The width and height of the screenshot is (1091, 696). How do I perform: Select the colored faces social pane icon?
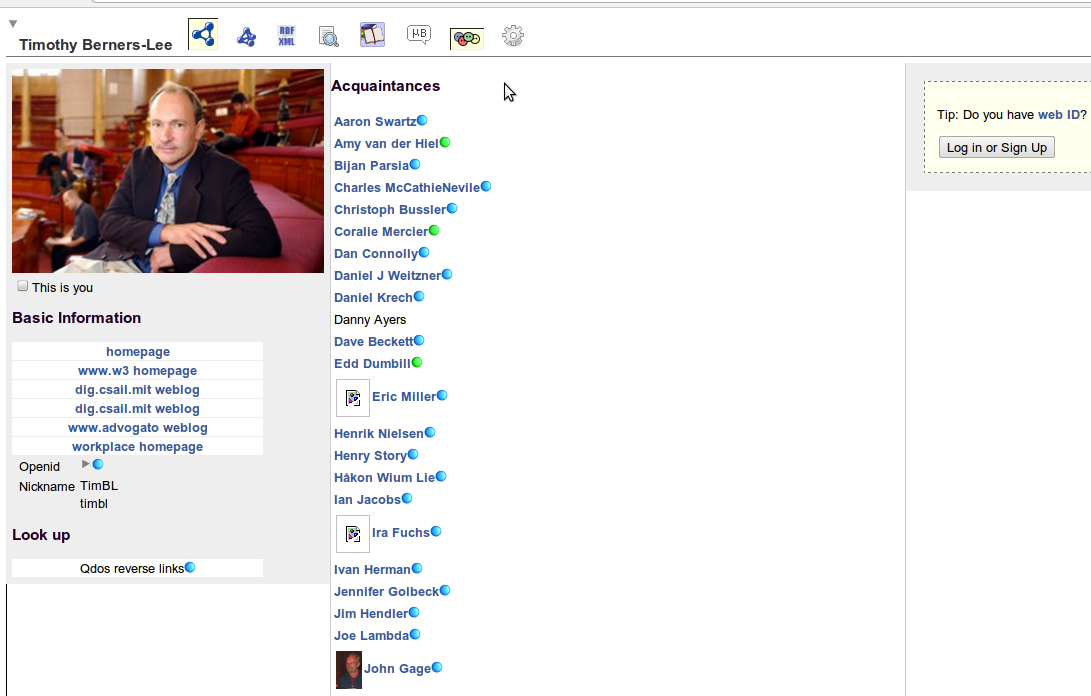[x=467, y=38]
